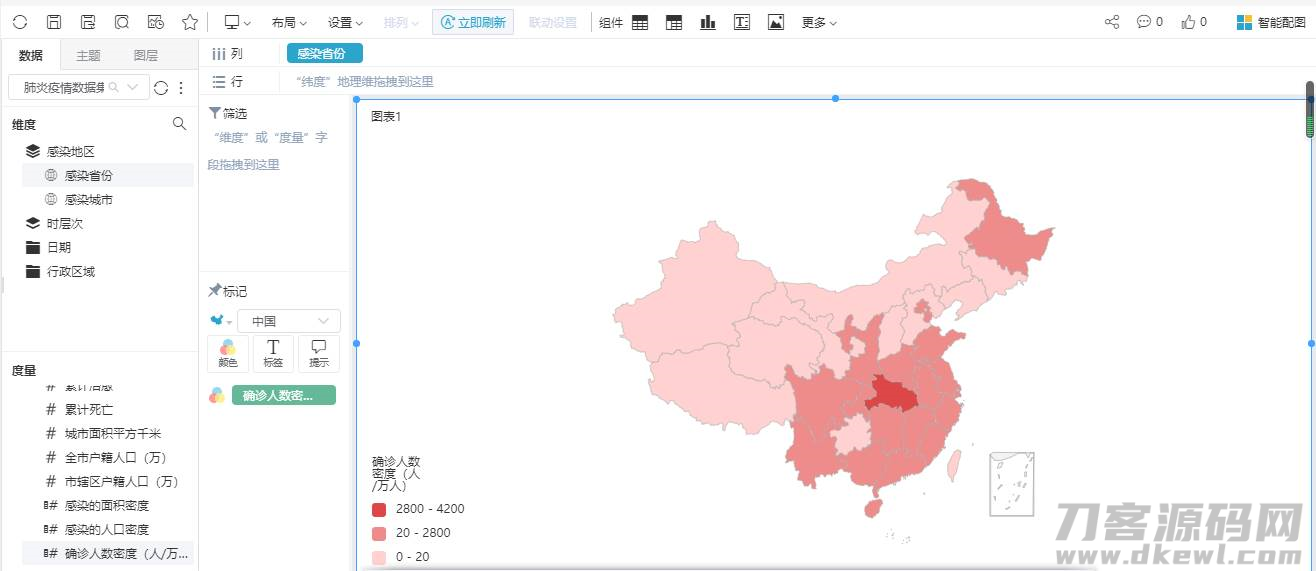Click the 0 - 20 legend swatch
Image resolution: width=1316 pixels, height=571 pixels.
coord(379,557)
